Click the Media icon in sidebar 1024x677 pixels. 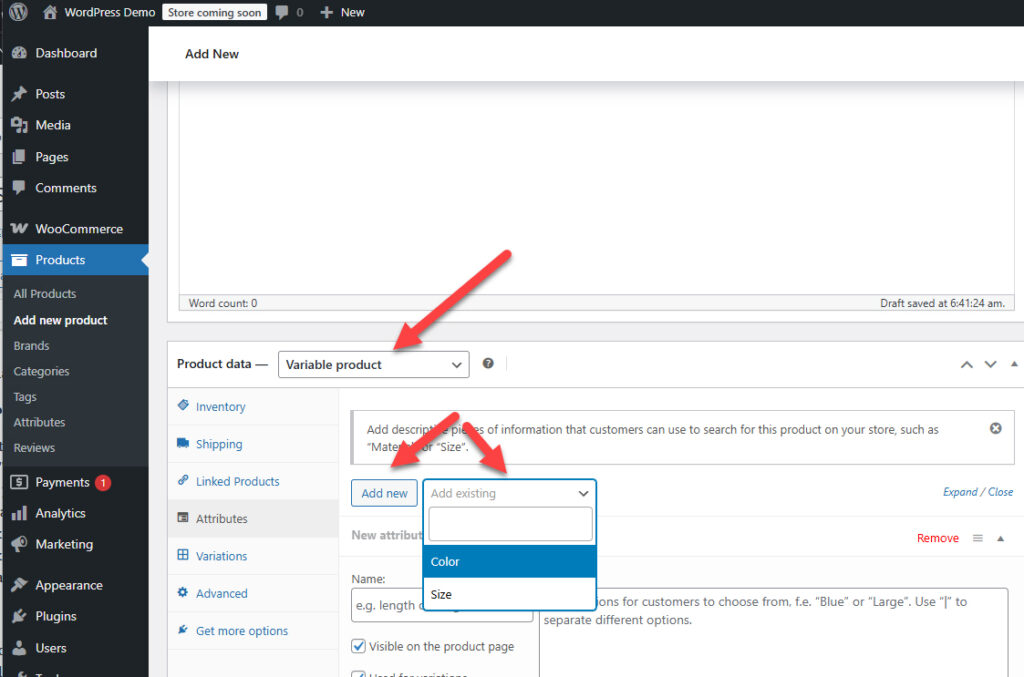(x=20, y=125)
